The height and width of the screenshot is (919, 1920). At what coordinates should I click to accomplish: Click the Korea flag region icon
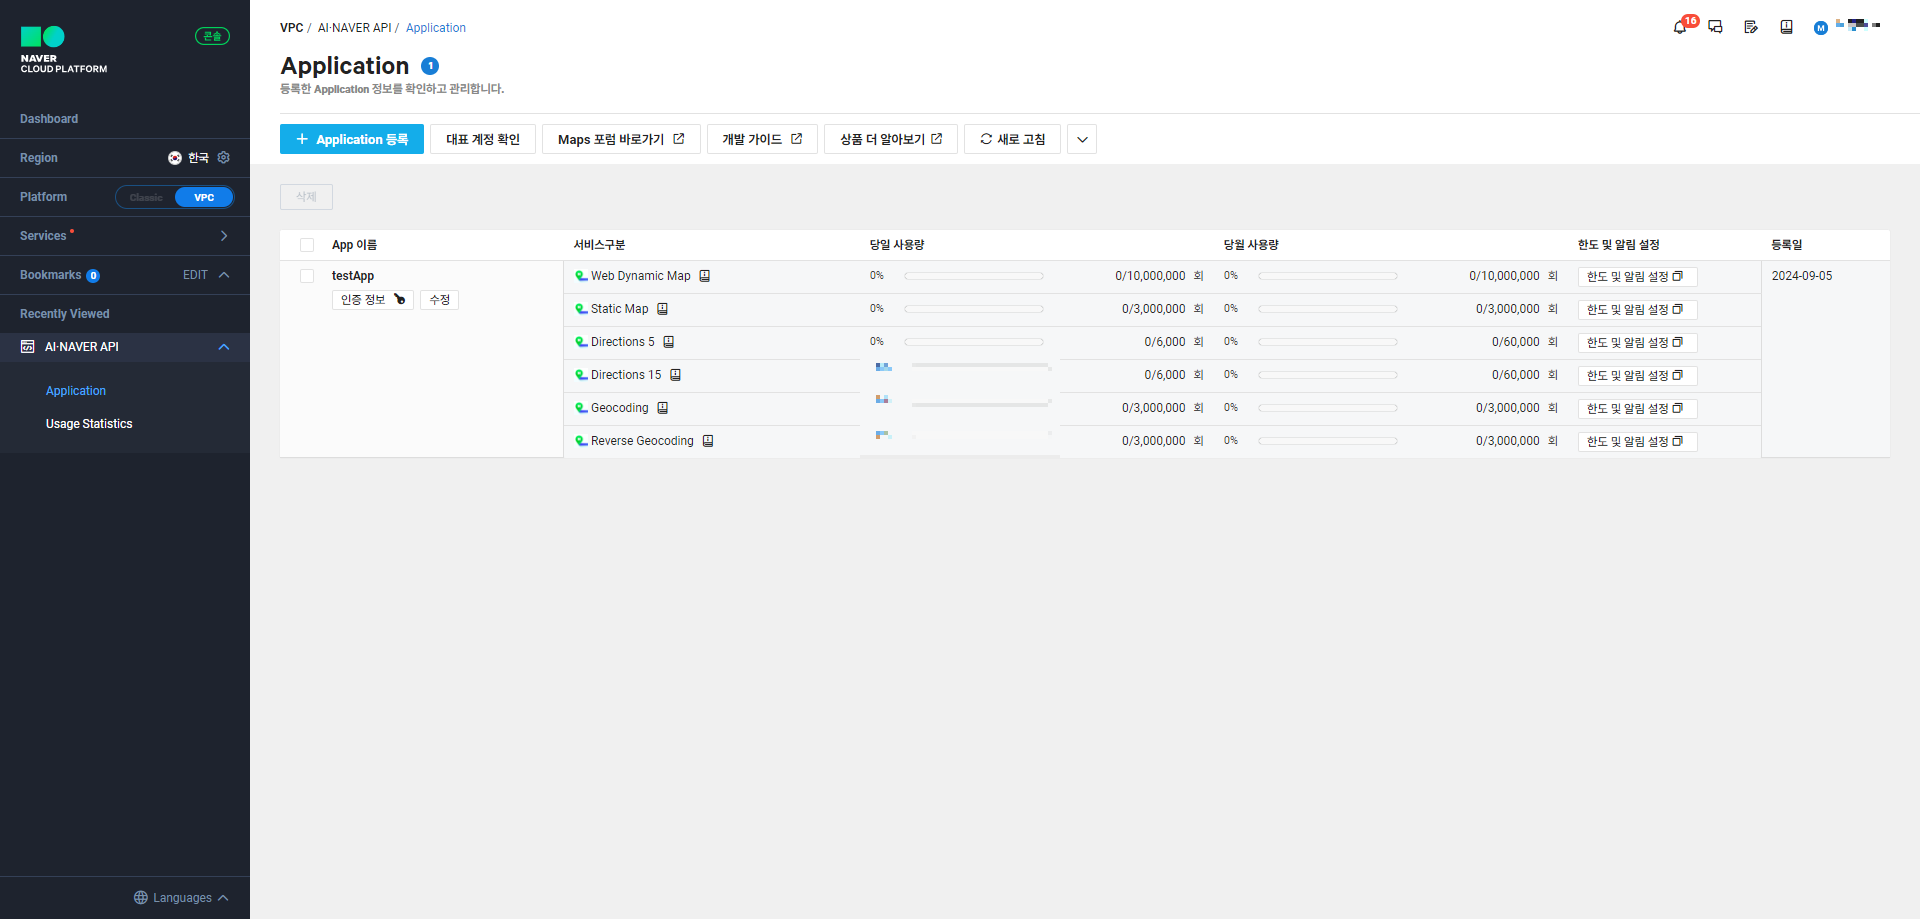[175, 158]
